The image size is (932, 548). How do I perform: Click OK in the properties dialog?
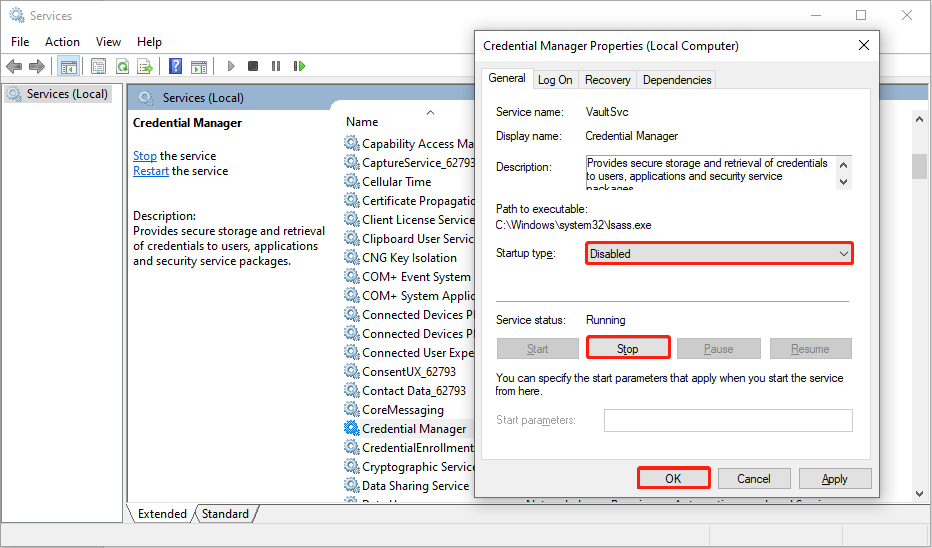(673, 478)
